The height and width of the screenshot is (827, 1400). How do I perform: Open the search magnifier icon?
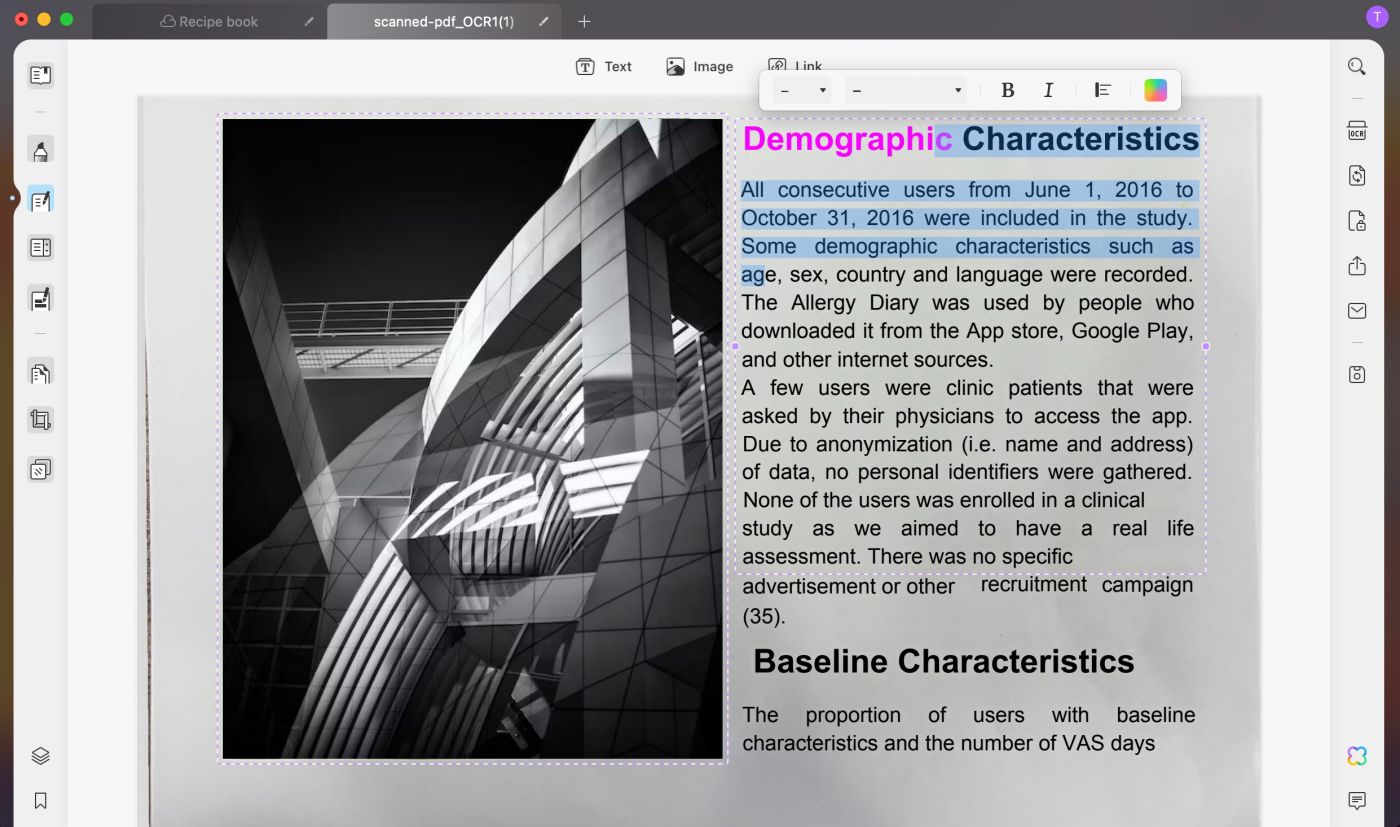[x=1356, y=66]
